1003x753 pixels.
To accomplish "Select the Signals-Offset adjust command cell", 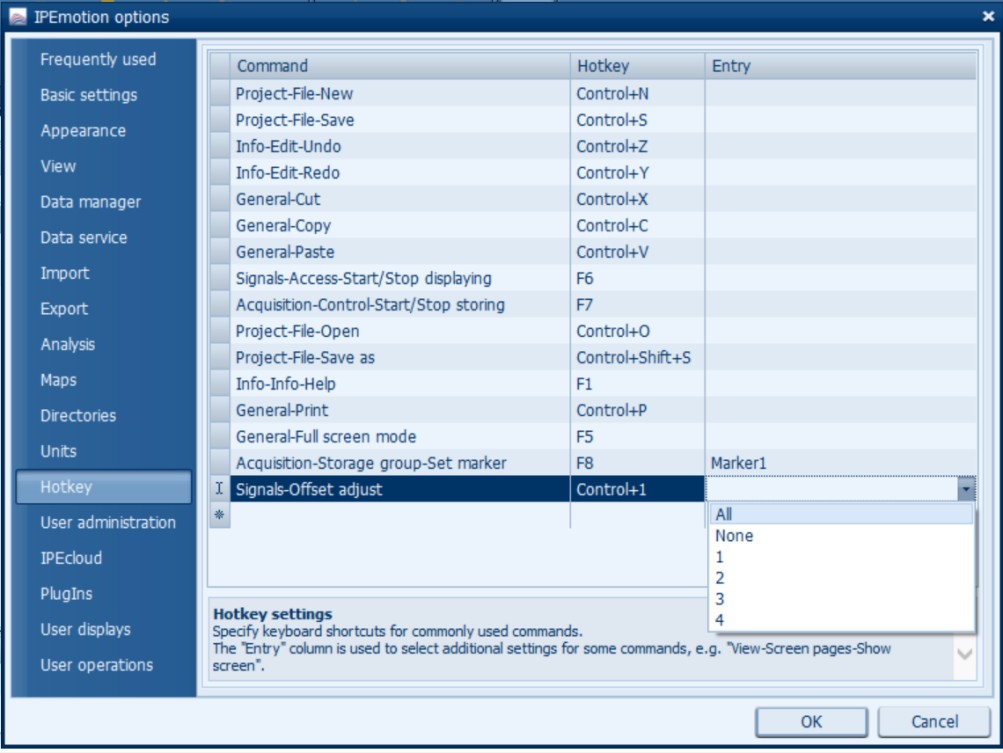I will [400, 489].
